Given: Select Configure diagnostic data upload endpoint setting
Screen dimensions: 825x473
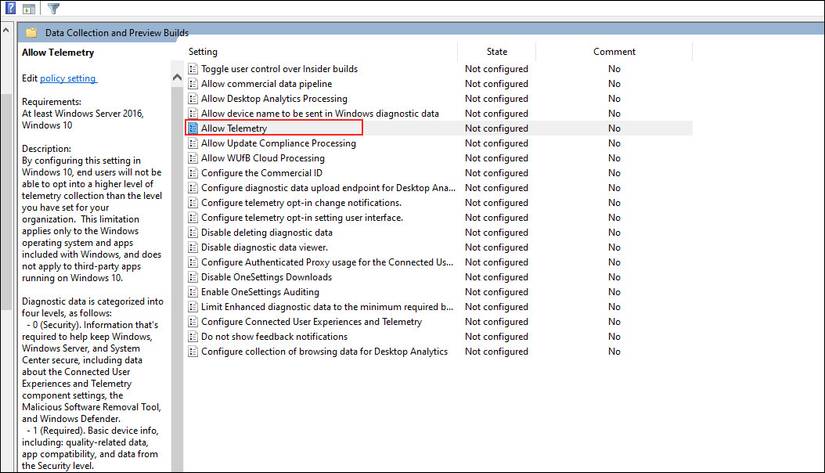Looking at the screenshot, I should [x=328, y=188].
